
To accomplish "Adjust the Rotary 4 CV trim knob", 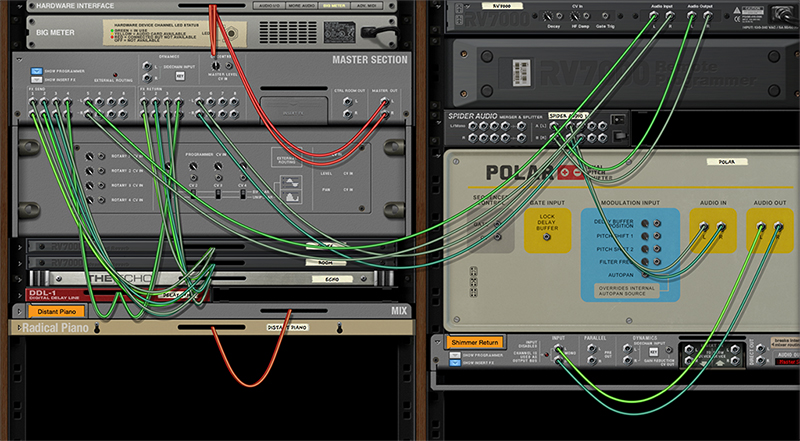I will pyautogui.click(x=90, y=201).
